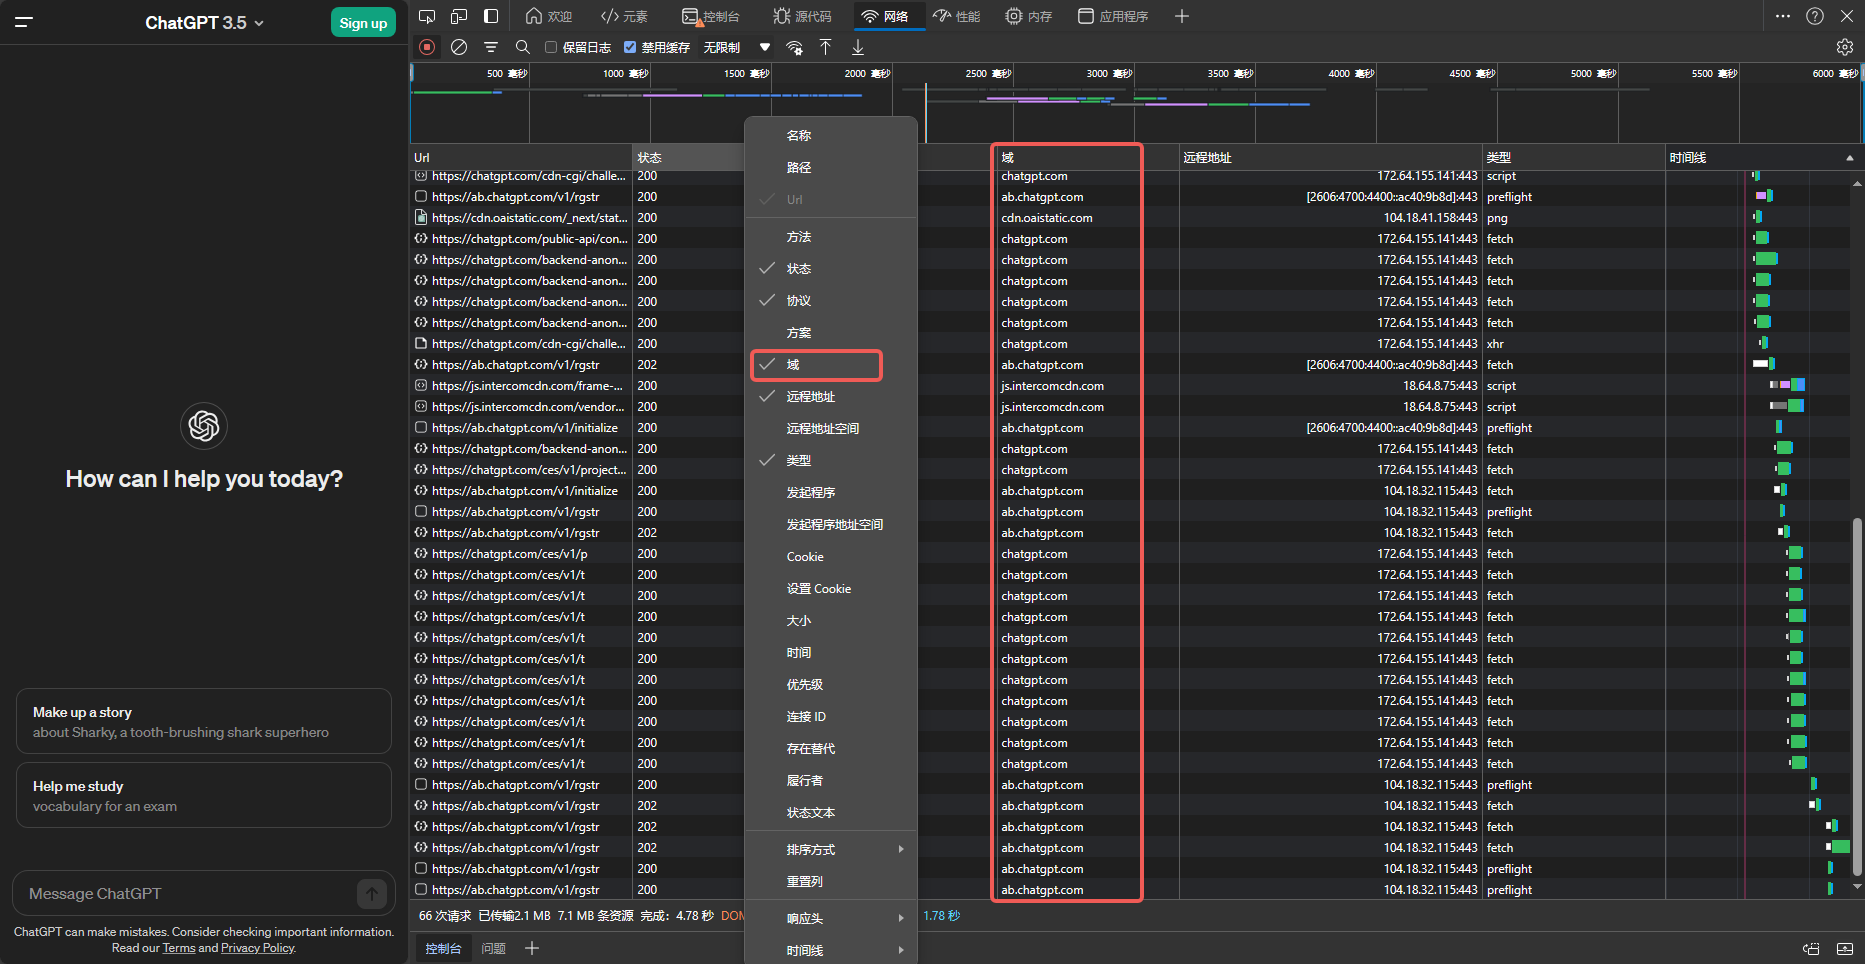Viewport: 1865px width, 964px height.
Task: Open network settings gear icon
Action: click(x=1845, y=47)
